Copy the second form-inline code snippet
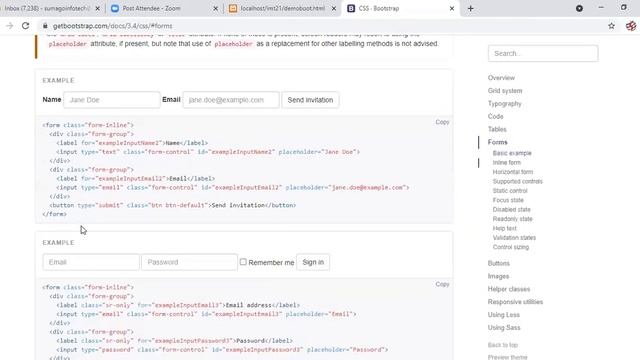The width and height of the screenshot is (640, 360). pos(442,284)
